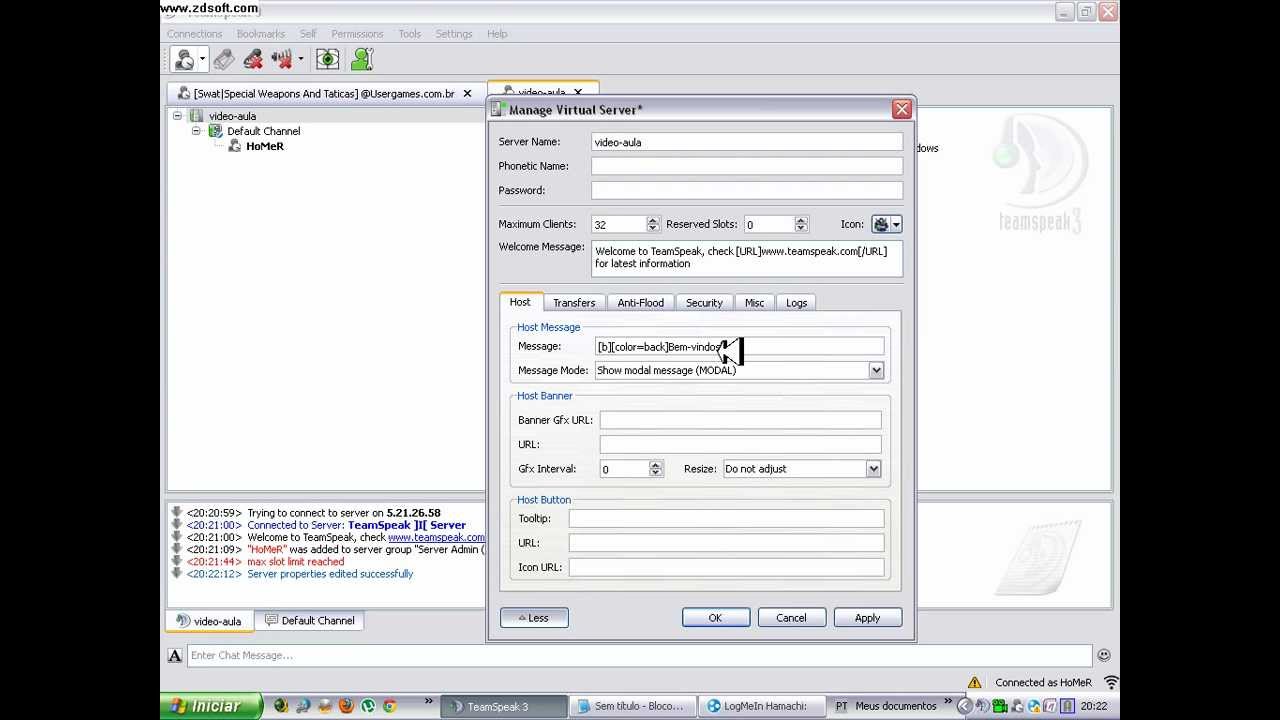Click the Icon URL field
The height and width of the screenshot is (720, 1280).
(727, 567)
